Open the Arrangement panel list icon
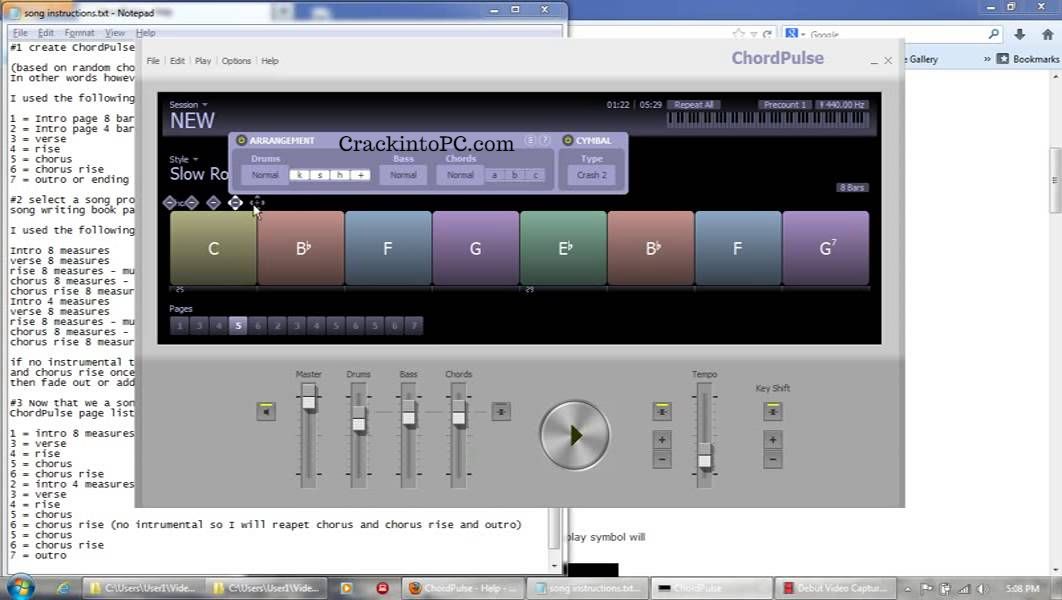 click(x=530, y=140)
